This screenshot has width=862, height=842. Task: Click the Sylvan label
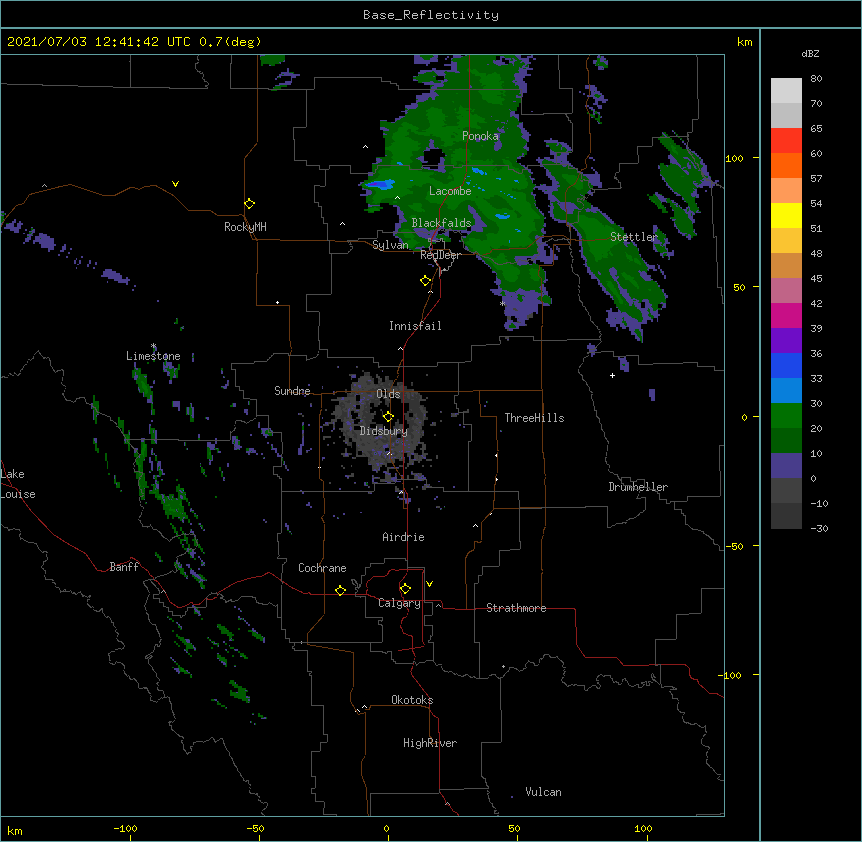coord(390,245)
